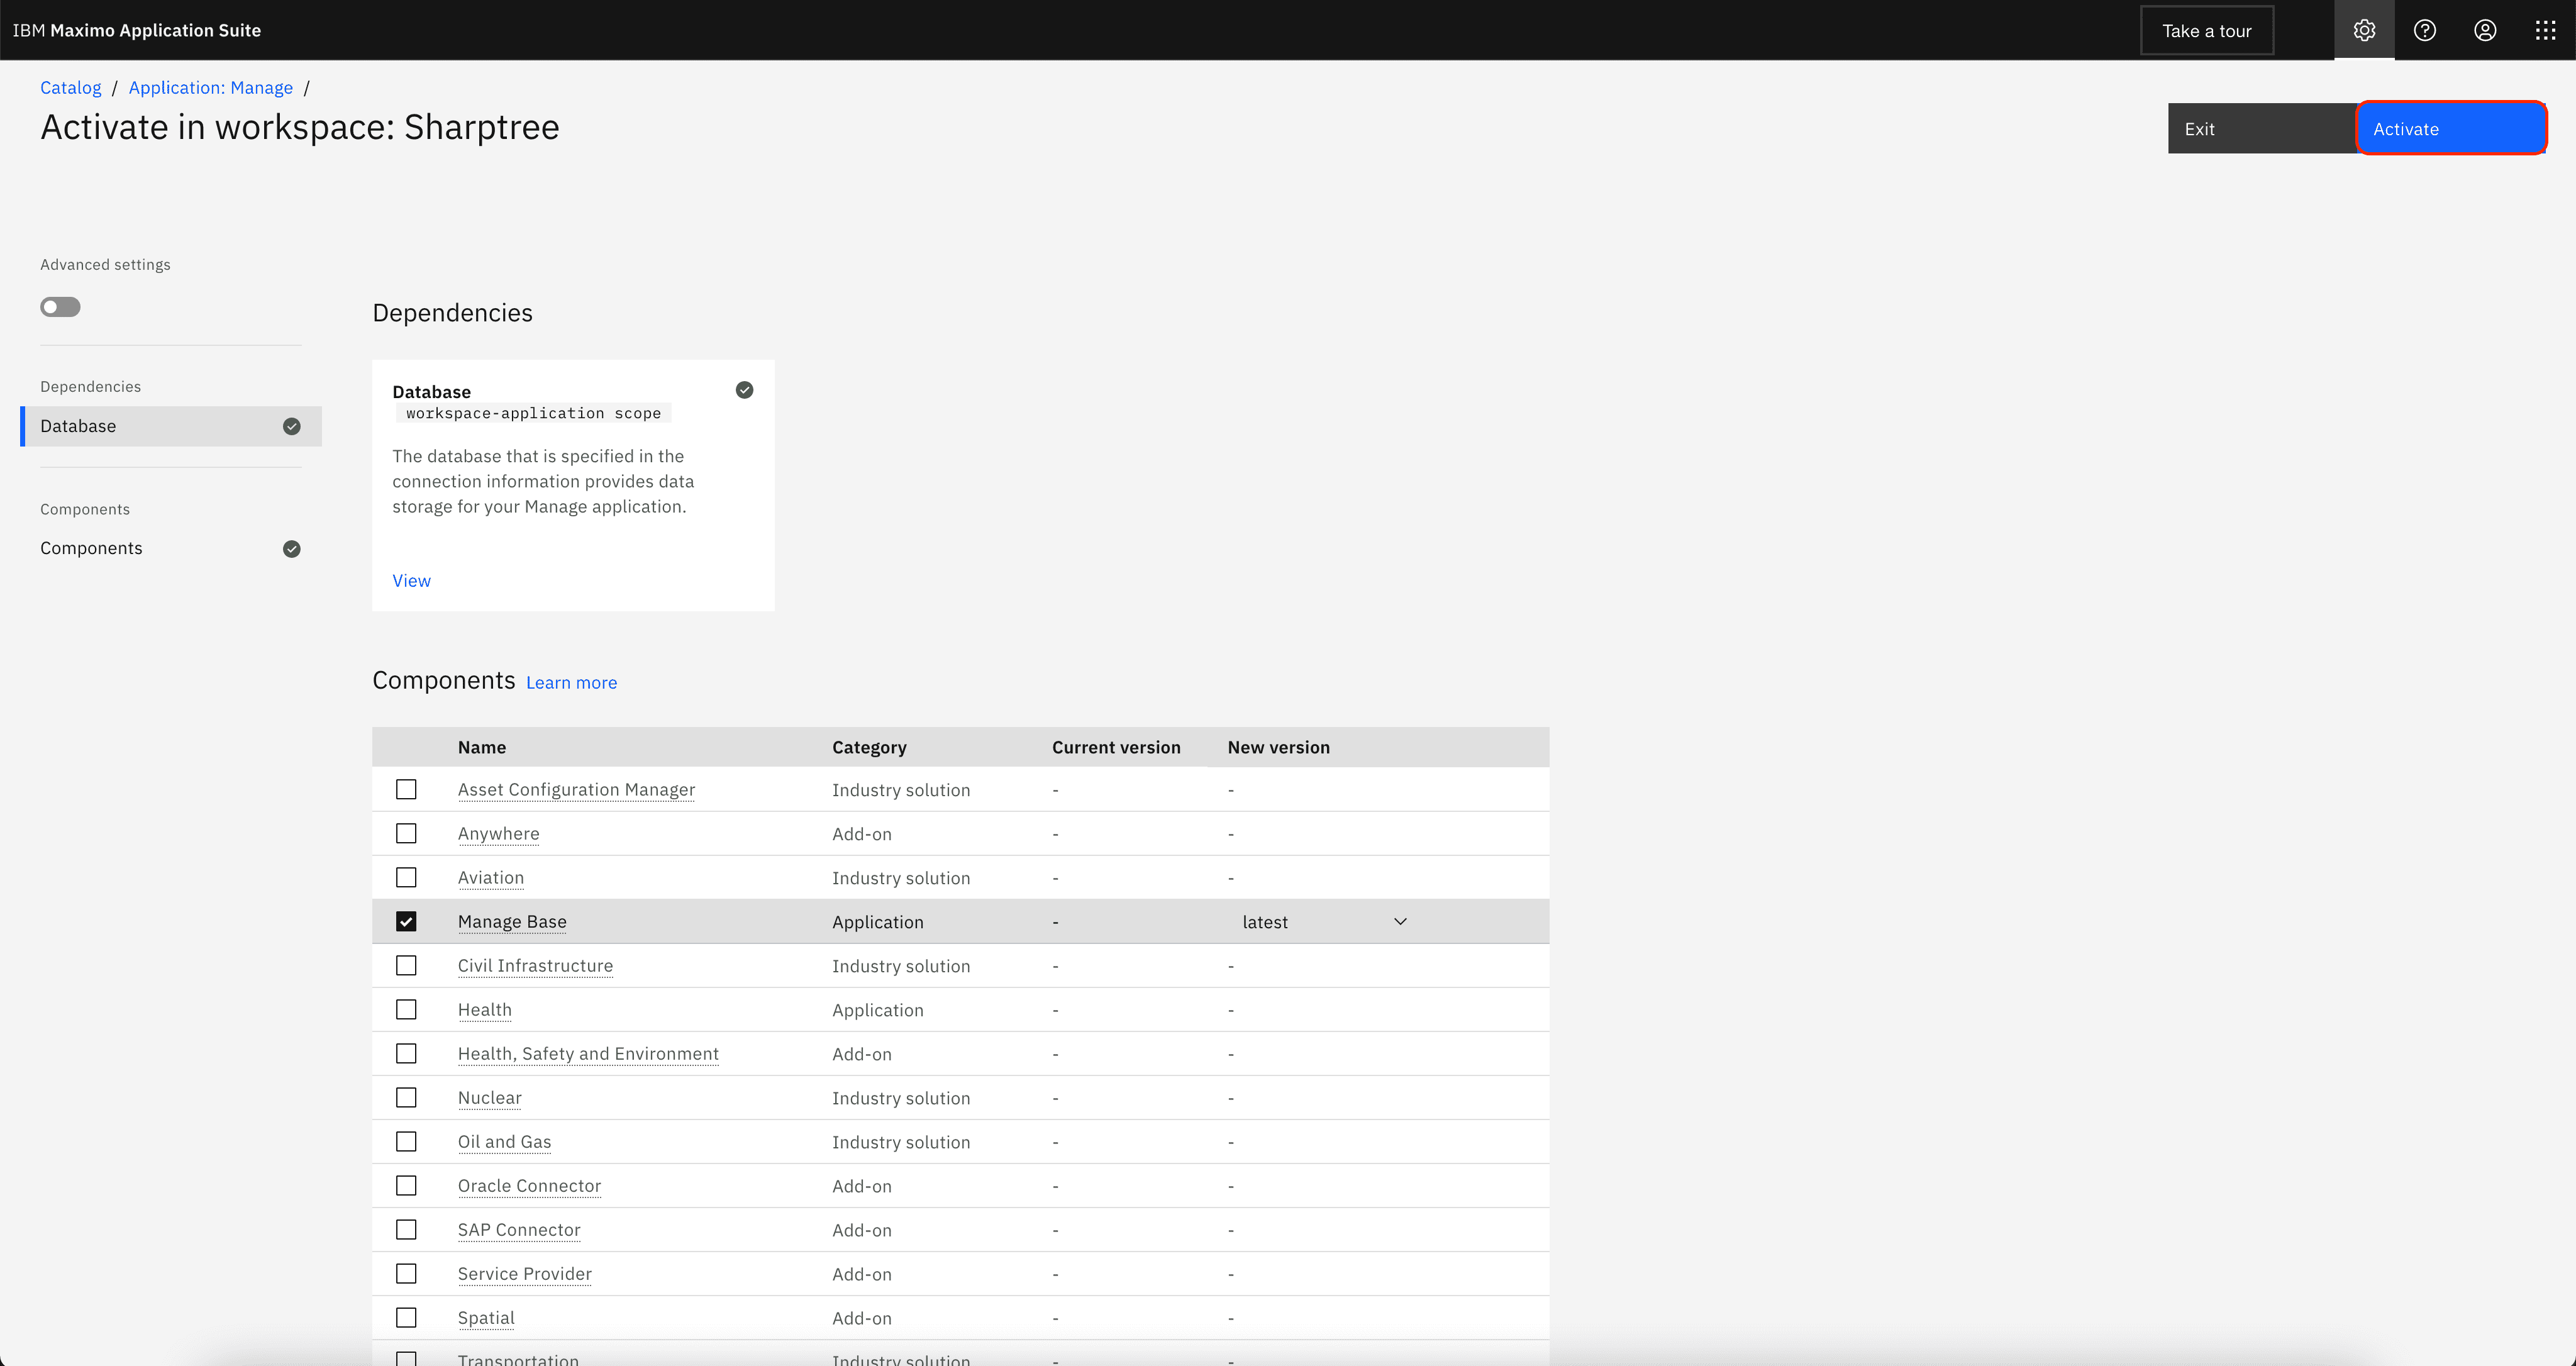Click View link on Database card
2576x1366 pixels.
tap(411, 581)
